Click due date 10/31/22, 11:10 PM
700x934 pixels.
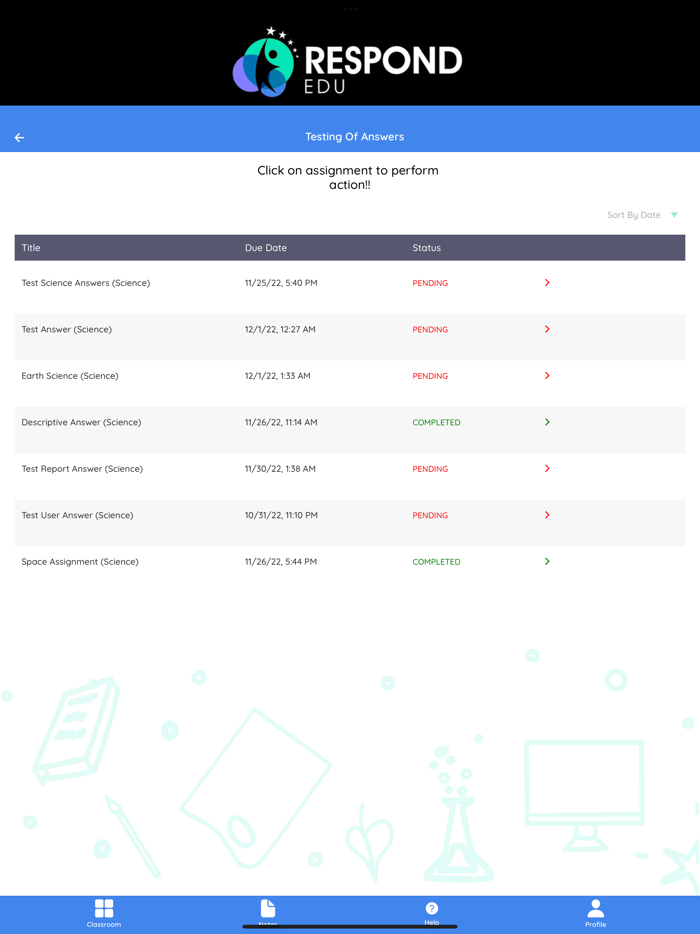[281, 515]
